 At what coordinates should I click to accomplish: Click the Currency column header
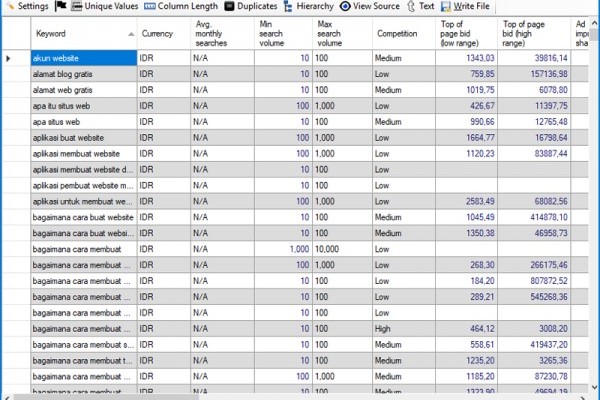click(x=164, y=34)
